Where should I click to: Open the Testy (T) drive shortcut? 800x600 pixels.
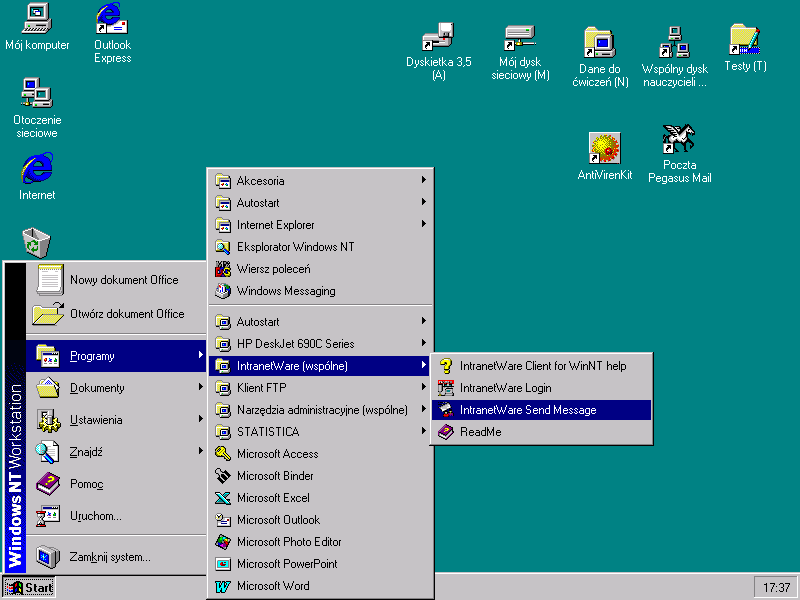744,41
